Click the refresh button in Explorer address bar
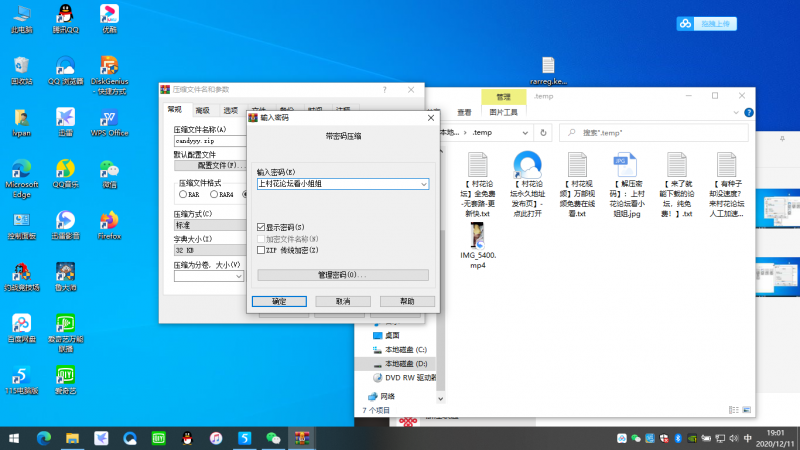Viewport: 800px width, 450px height. point(541,132)
